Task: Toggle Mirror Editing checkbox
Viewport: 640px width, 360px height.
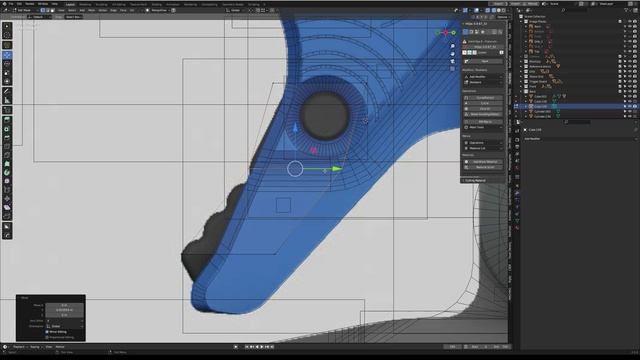Action: coord(47,332)
